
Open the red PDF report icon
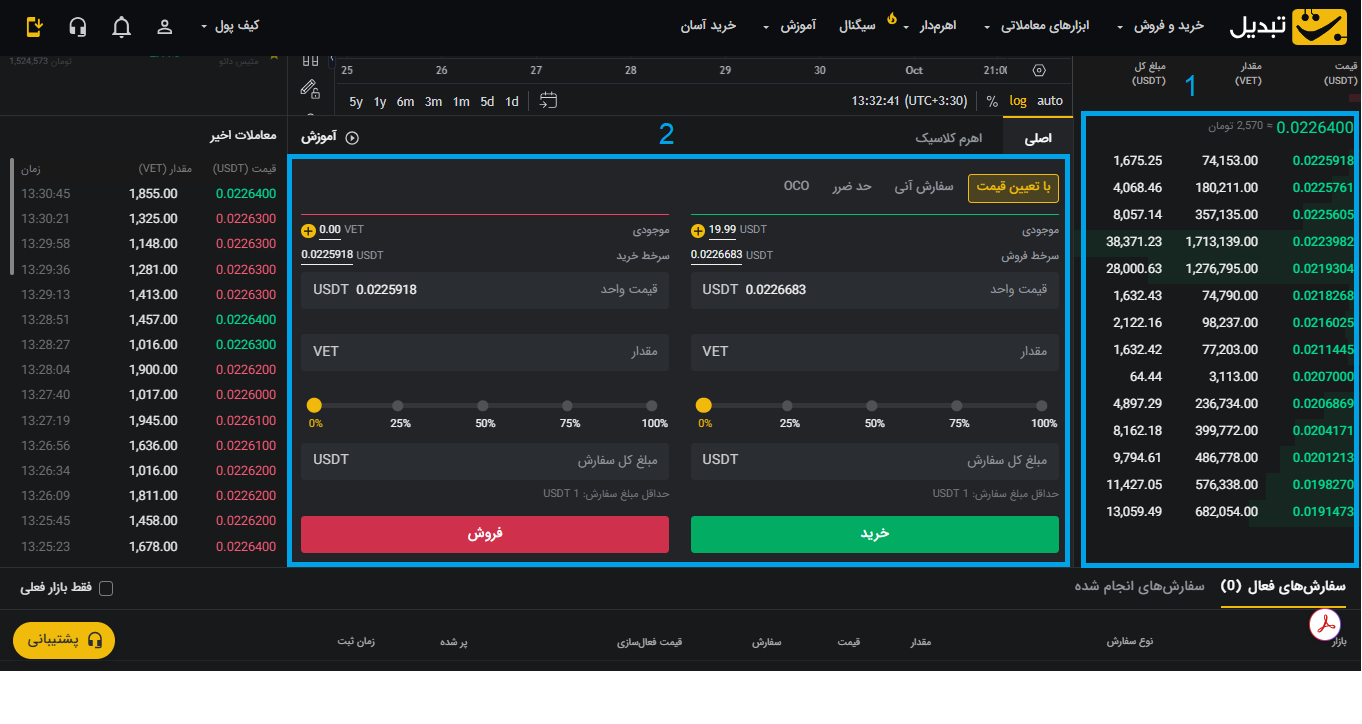1324,625
